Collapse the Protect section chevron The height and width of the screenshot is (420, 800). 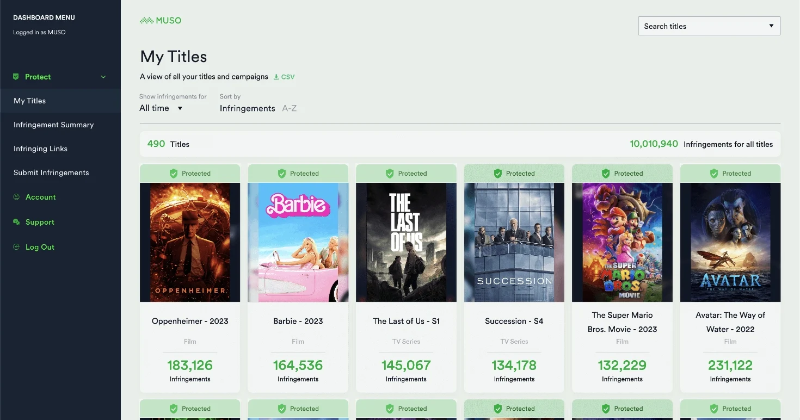(103, 77)
